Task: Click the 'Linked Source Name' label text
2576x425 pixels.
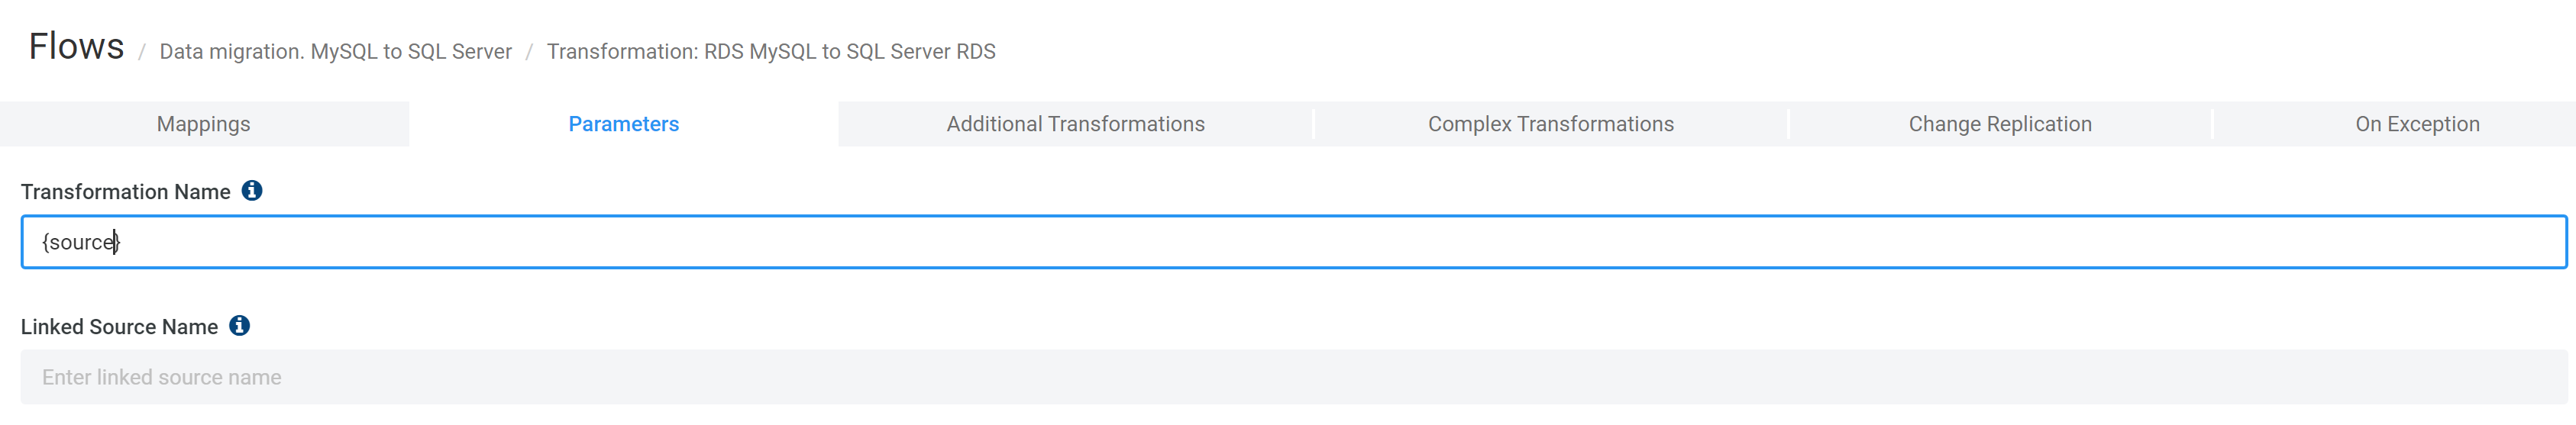Action: click(x=119, y=327)
